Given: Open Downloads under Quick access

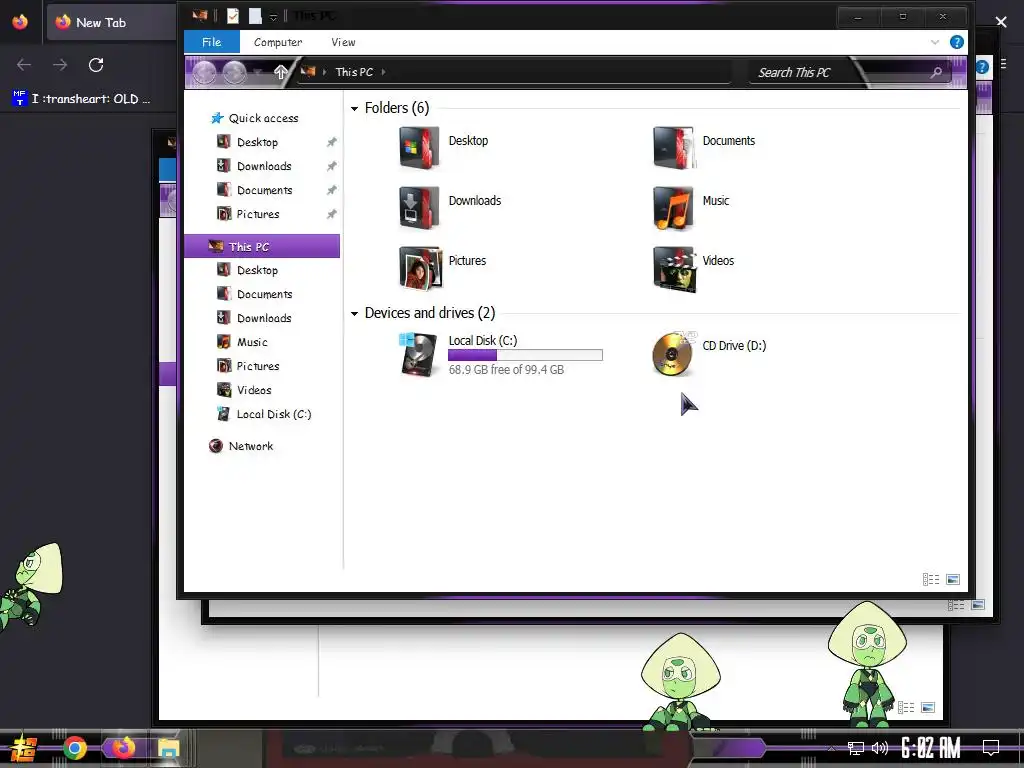Looking at the screenshot, I should point(264,166).
